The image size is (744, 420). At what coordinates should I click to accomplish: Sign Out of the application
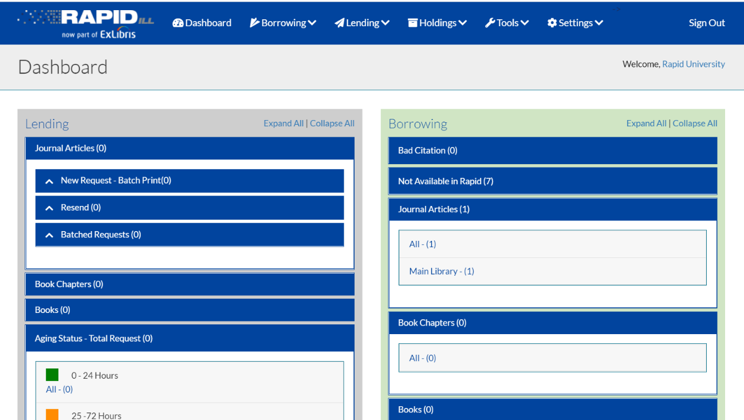(x=706, y=23)
